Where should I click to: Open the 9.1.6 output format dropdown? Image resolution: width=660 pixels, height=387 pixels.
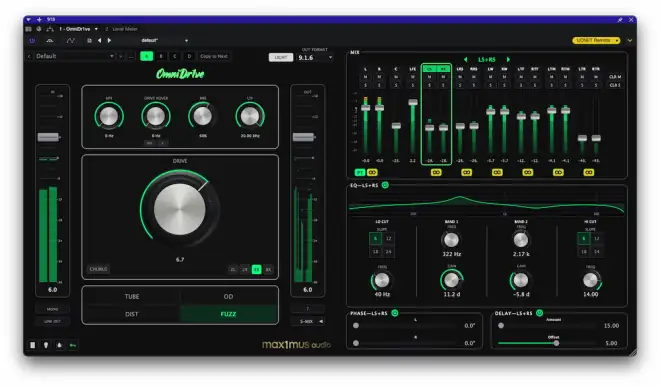pyautogui.click(x=315, y=58)
